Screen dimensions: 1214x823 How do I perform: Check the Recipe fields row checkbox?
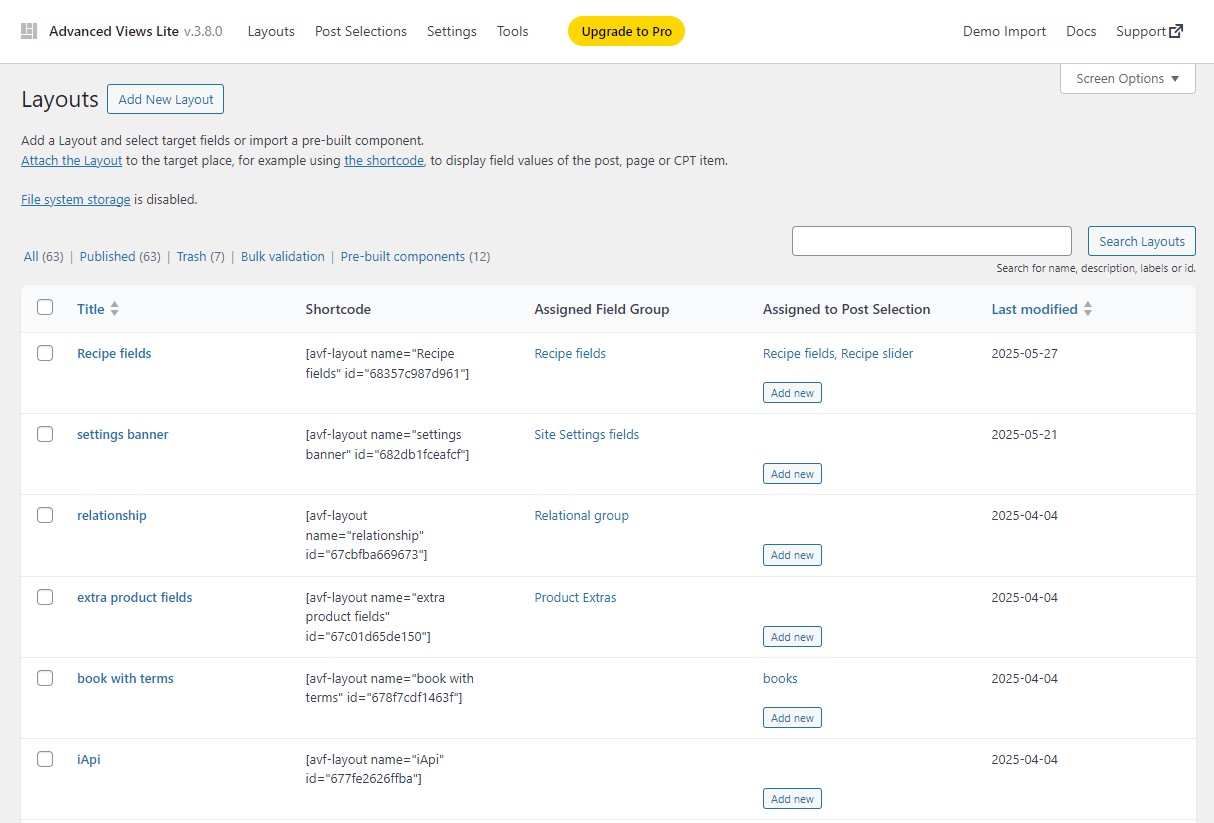[45, 353]
